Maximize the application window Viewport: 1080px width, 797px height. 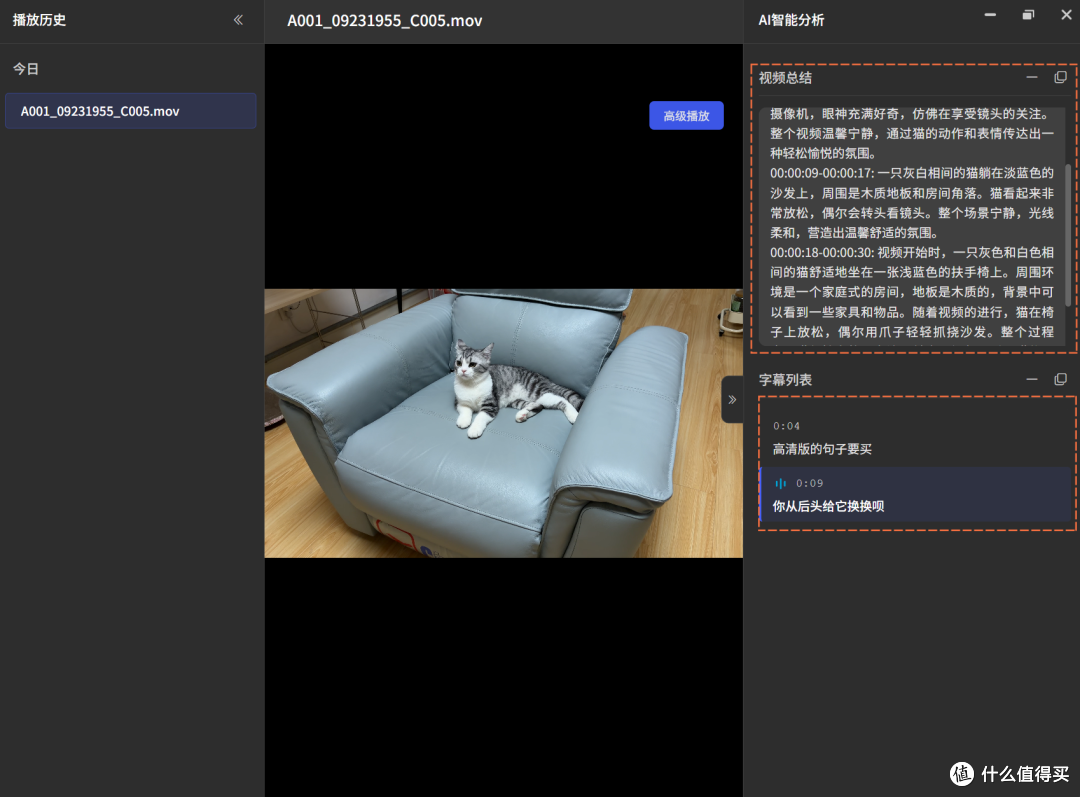(x=1028, y=14)
